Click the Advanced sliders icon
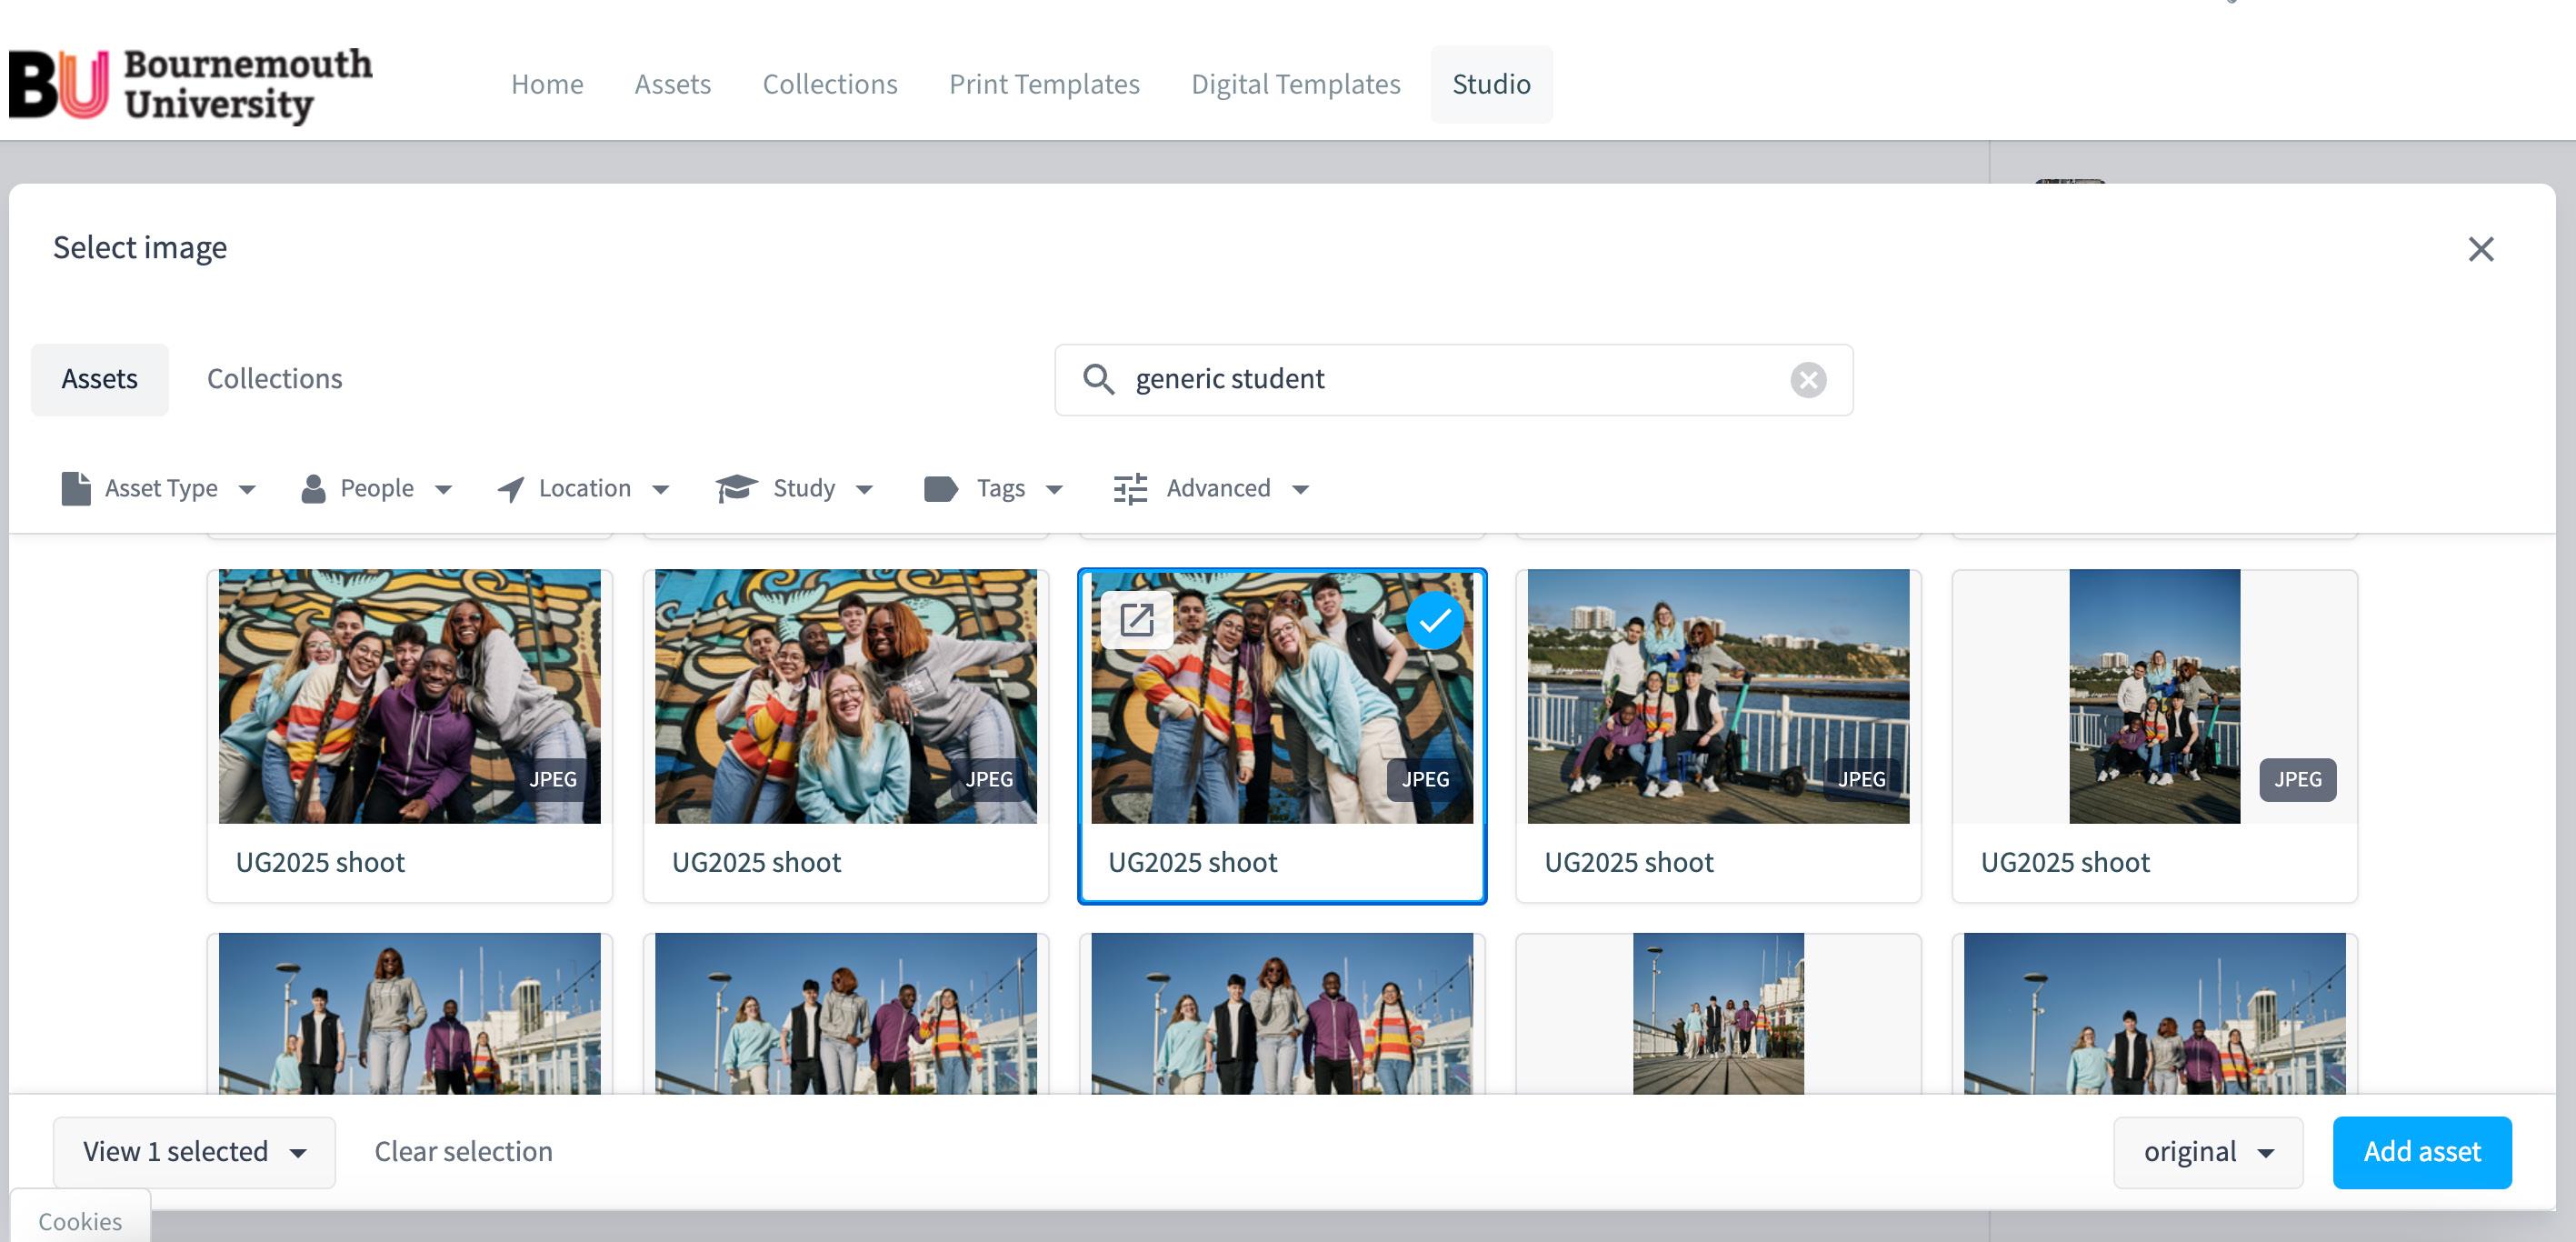 pos(1130,488)
